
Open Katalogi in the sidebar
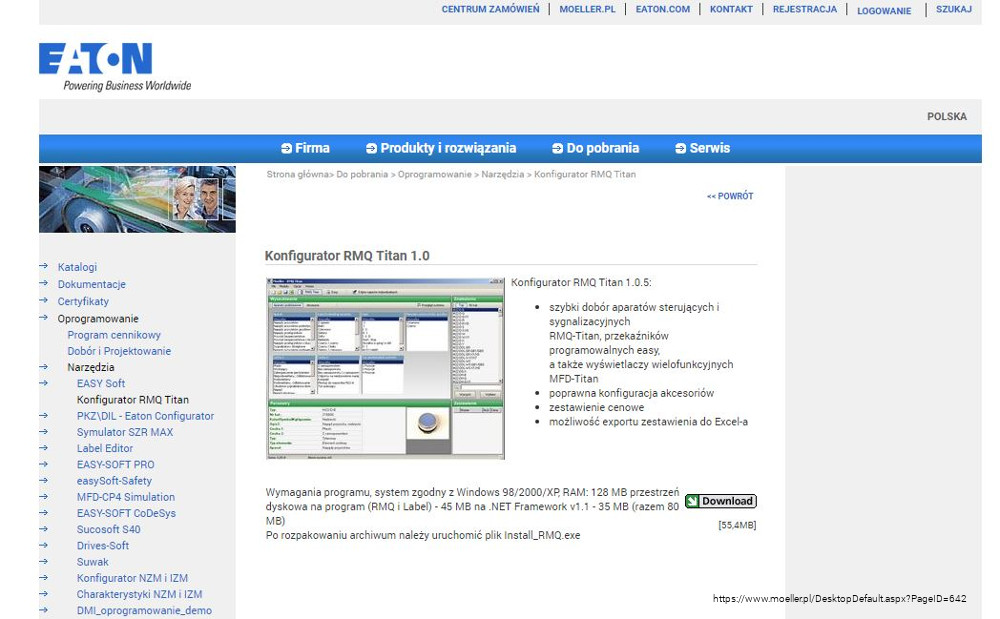click(x=77, y=267)
